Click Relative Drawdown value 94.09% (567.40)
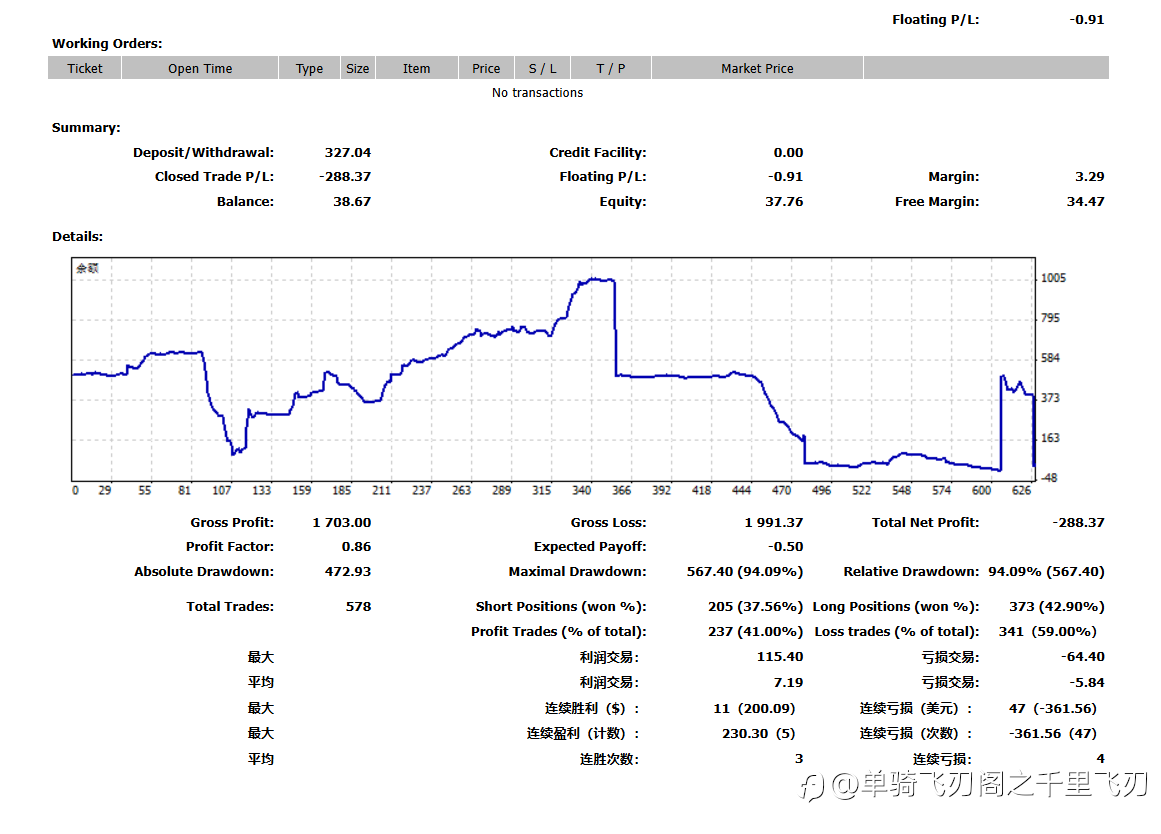1161x834 pixels. [x=1046, y=572]
